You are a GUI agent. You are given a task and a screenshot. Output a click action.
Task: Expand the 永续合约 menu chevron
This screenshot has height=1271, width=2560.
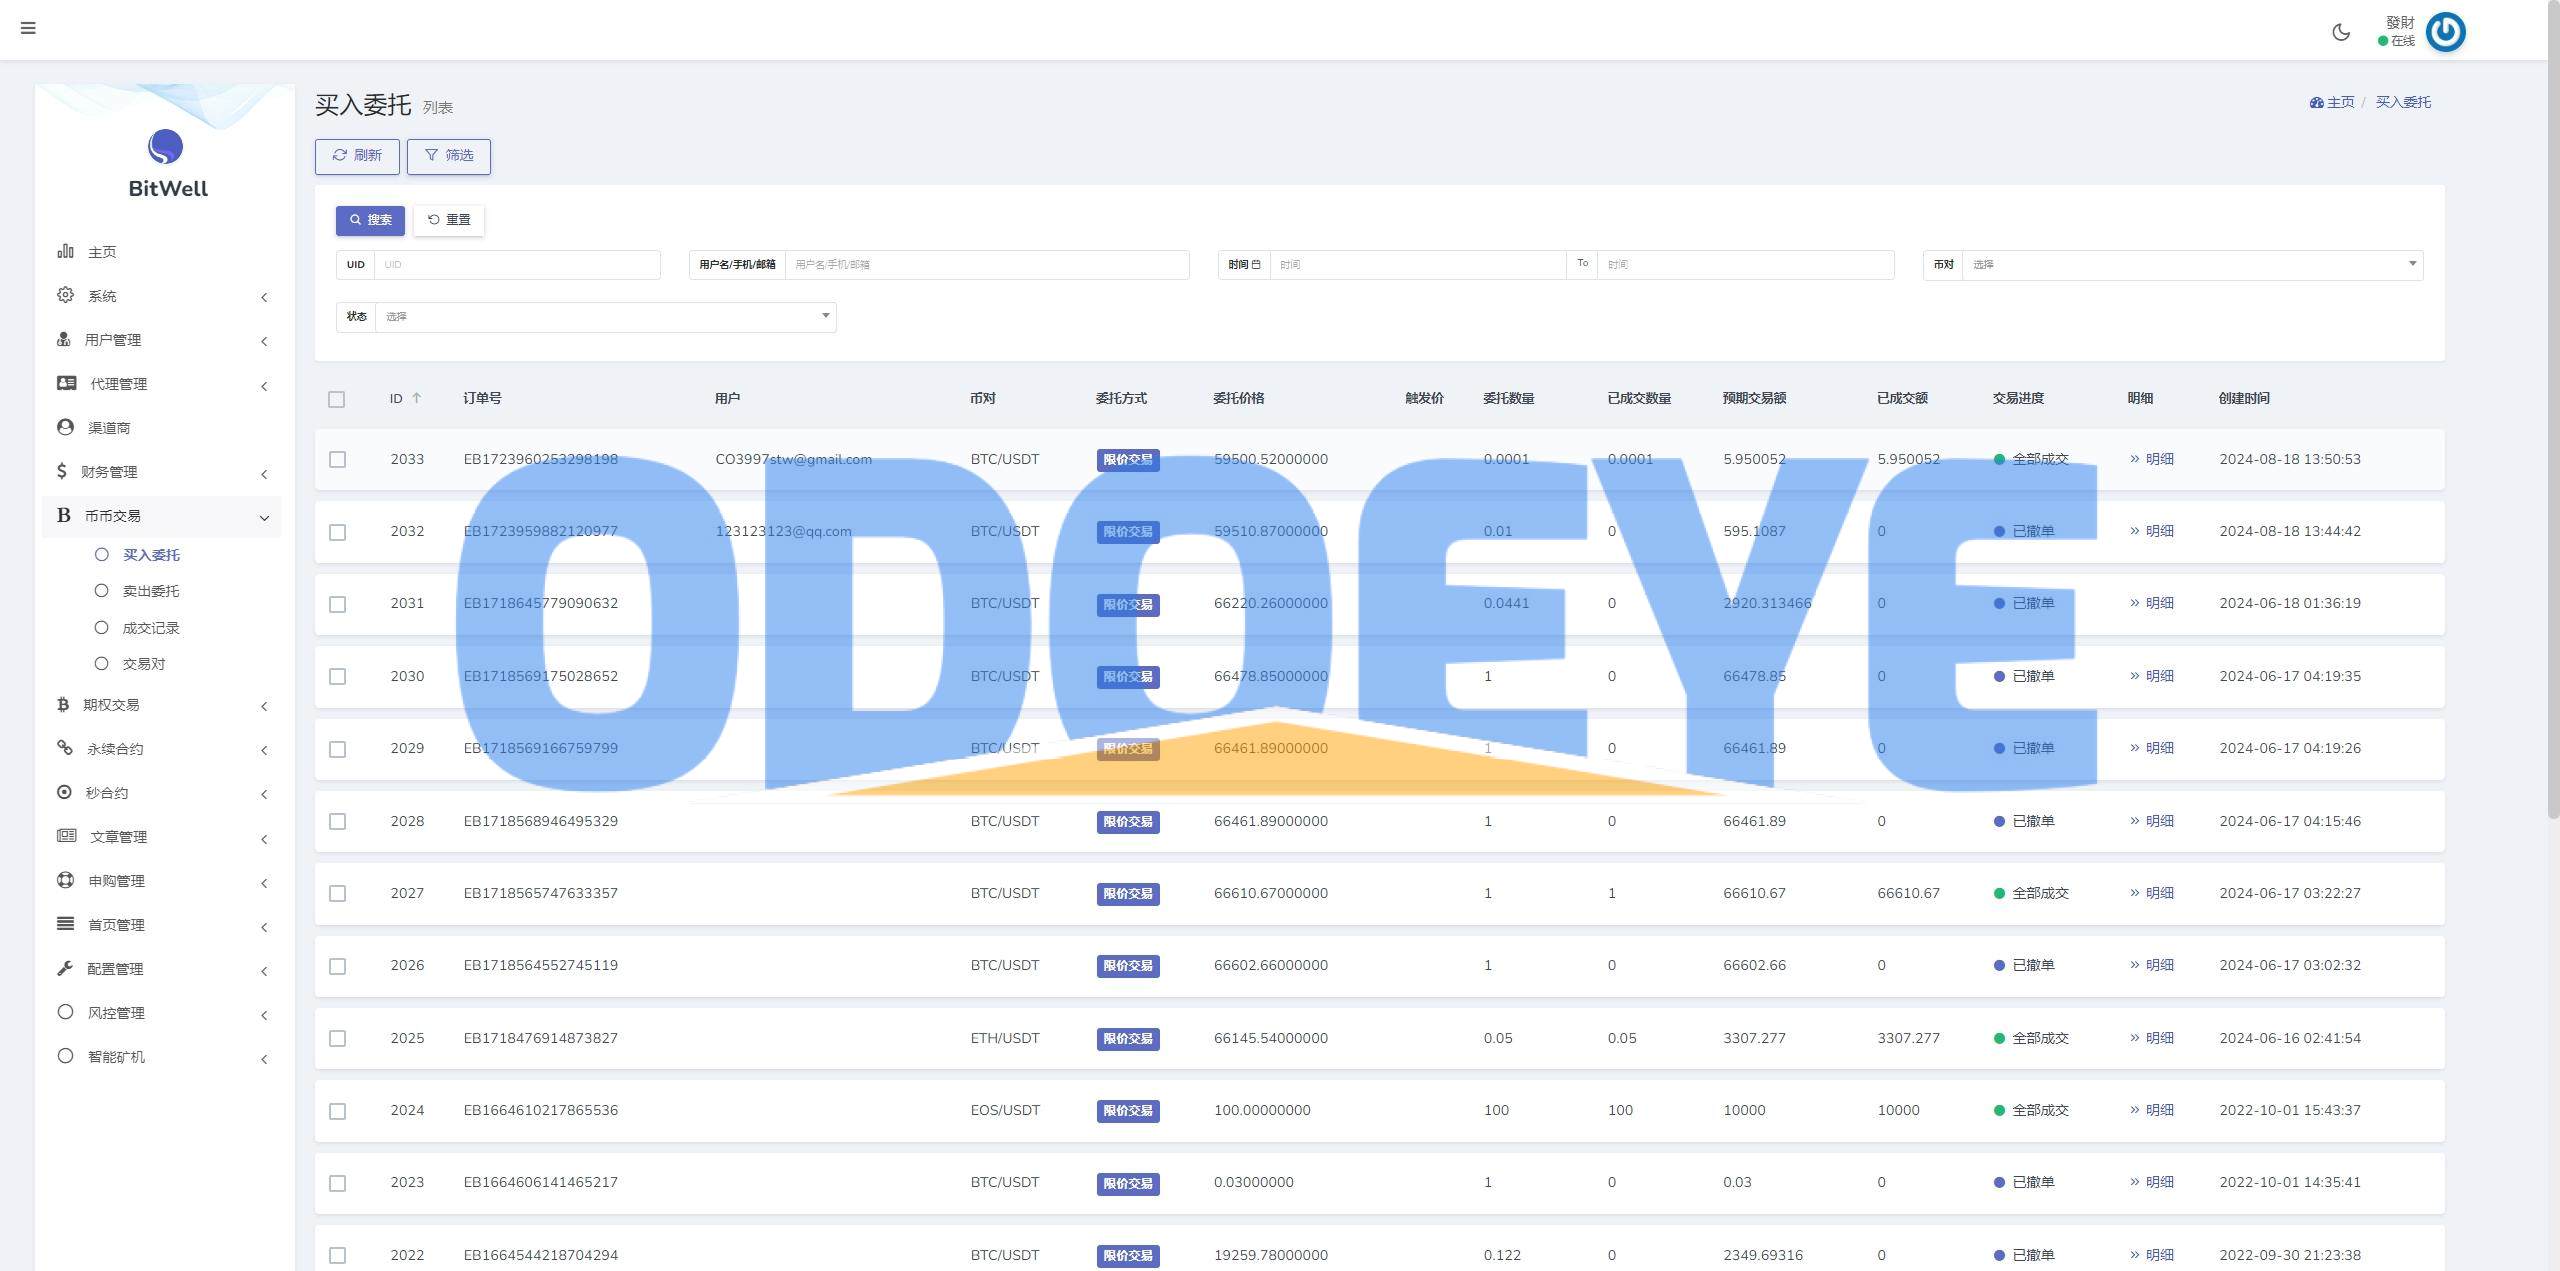[264, 750]
